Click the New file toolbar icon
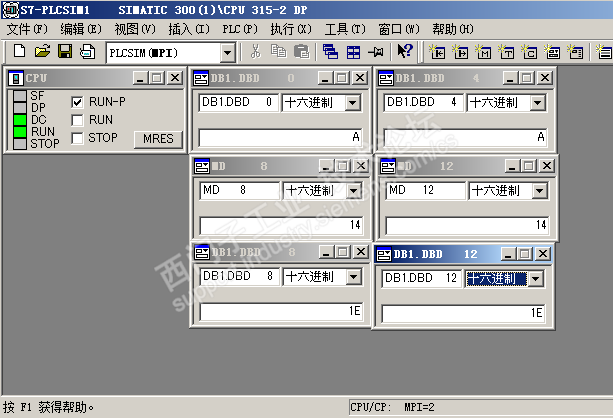This screenshot has width=613, height=418. 19,51
